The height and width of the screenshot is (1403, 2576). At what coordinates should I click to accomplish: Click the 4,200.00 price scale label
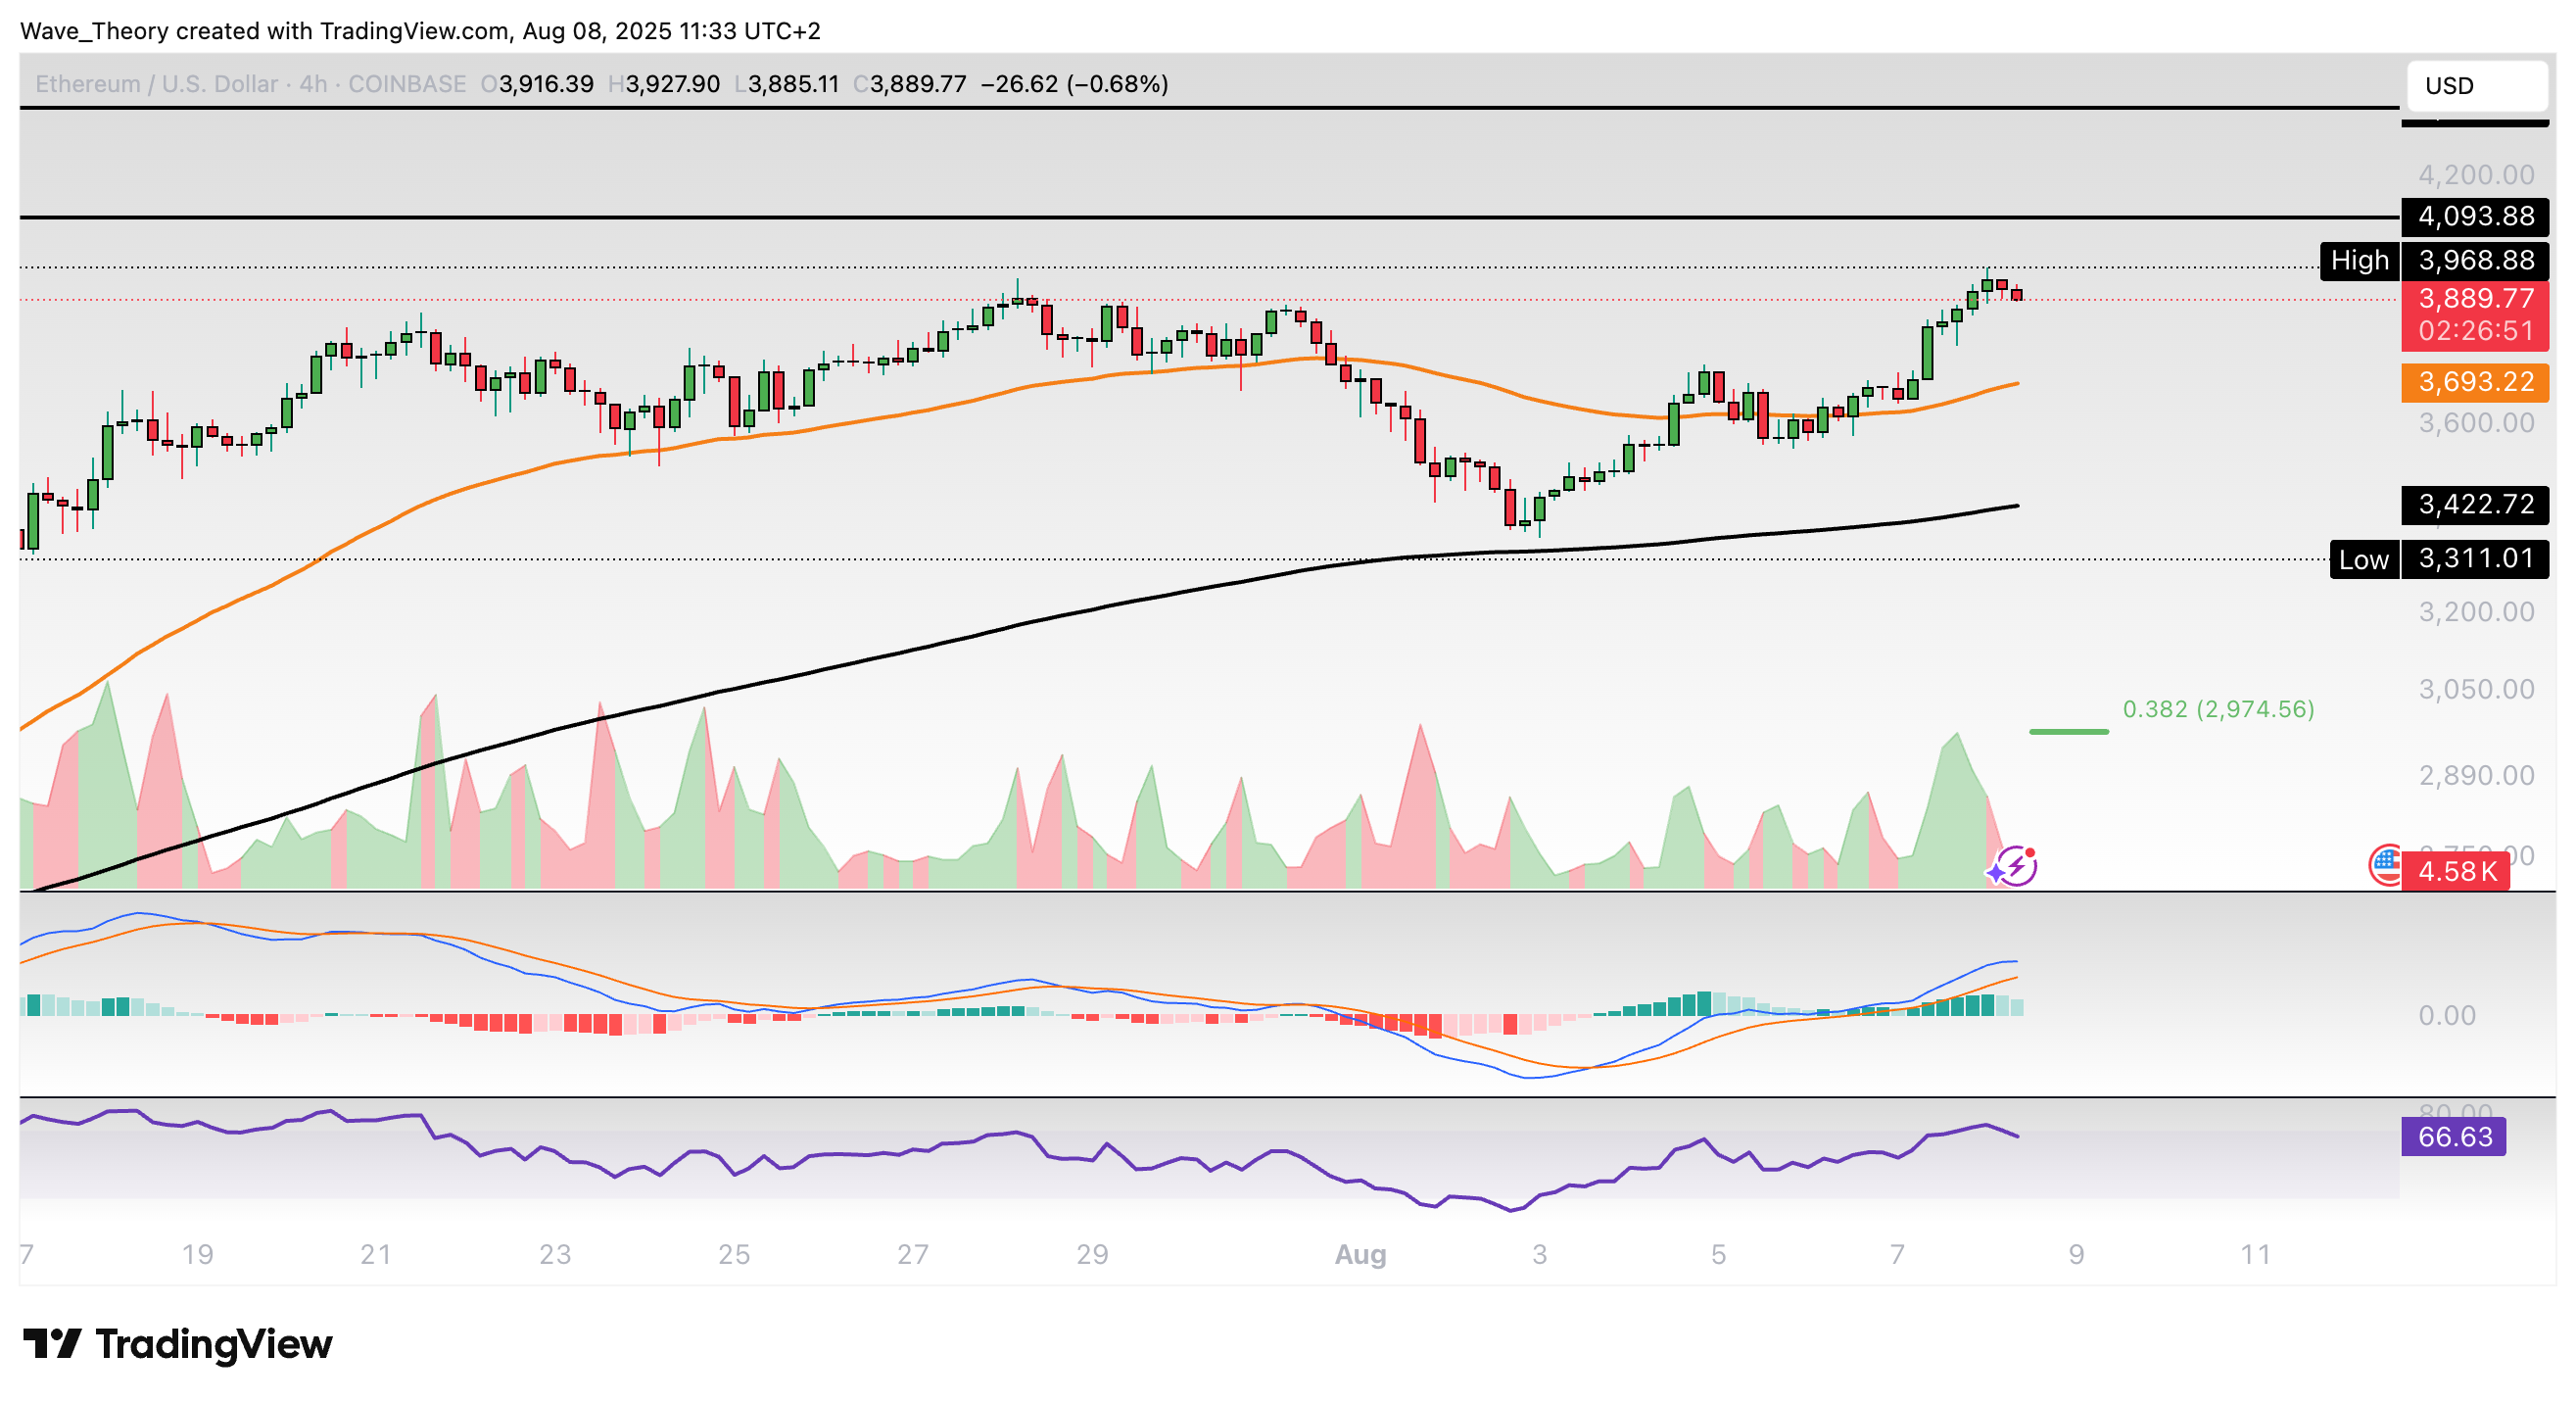click(x=2475, y=175)
